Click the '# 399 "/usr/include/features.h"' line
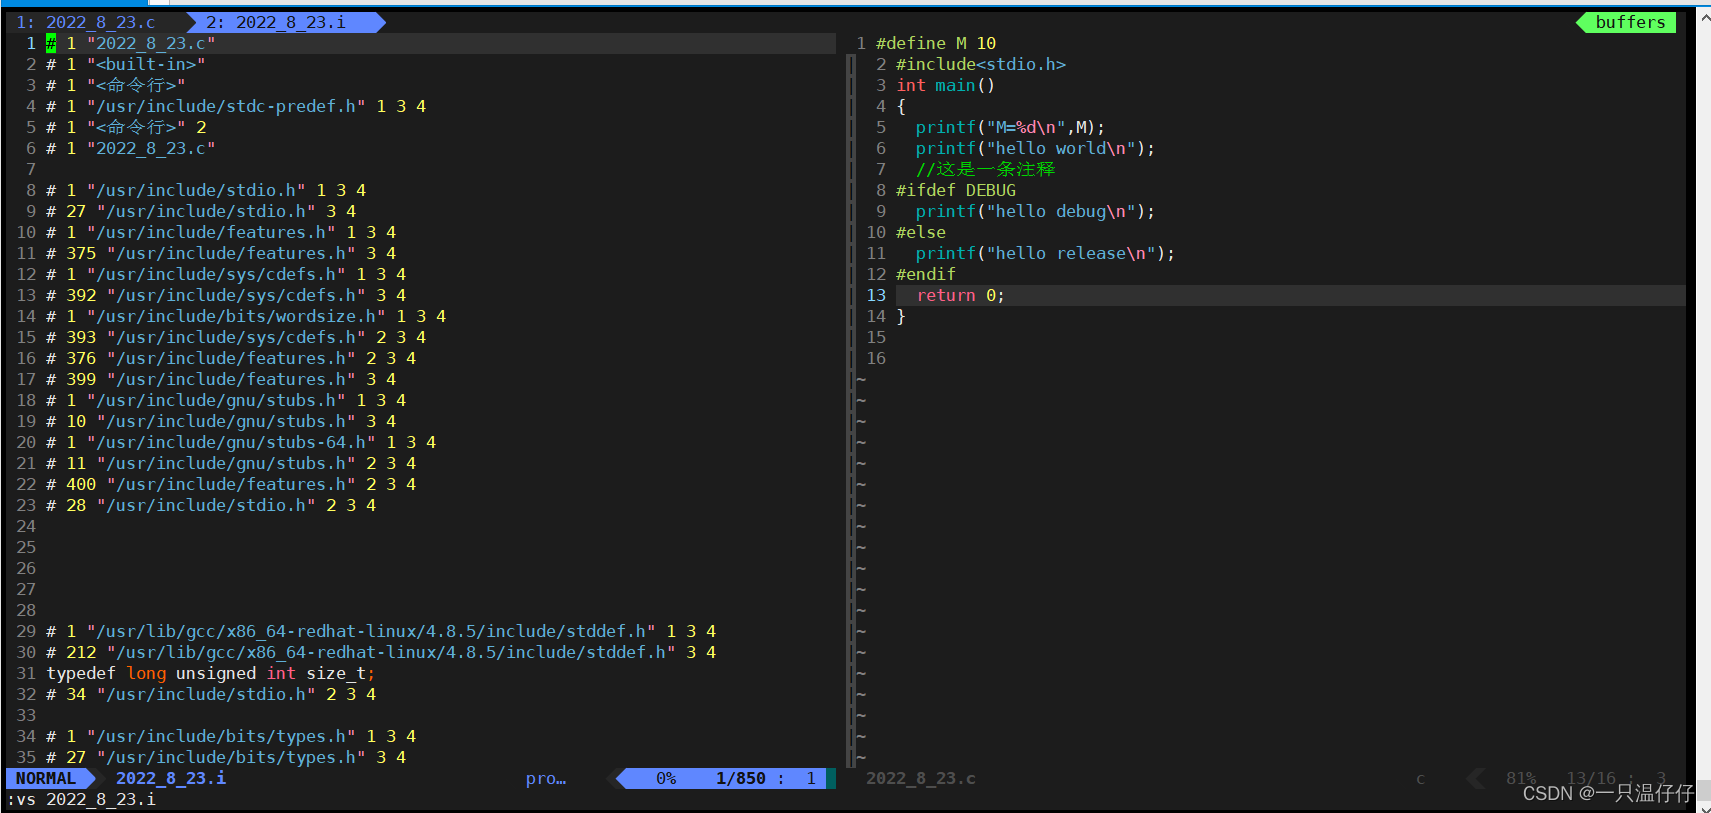Viewport: 1711px width, 813px height. [x=221, y=379]
